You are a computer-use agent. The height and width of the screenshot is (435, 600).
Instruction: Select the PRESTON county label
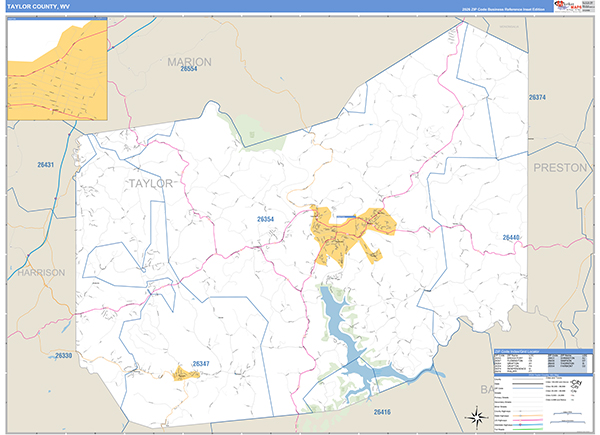[560, 168]
